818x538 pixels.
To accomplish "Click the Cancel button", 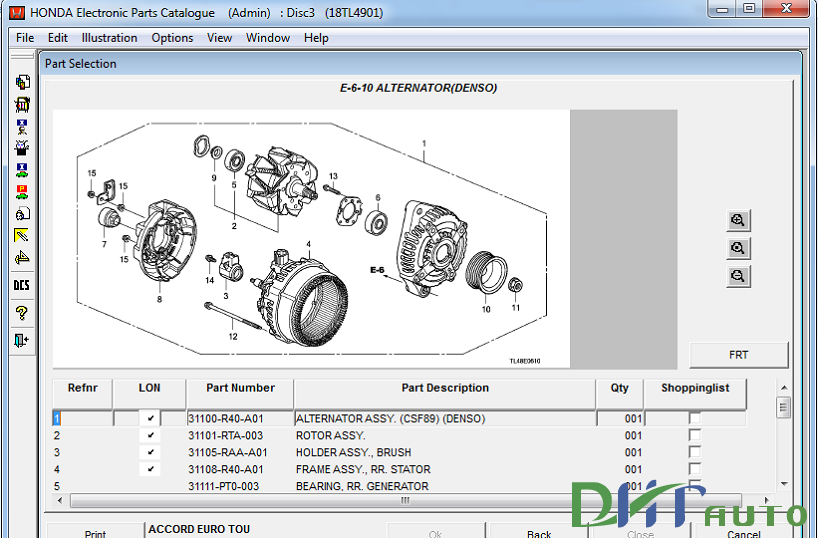I will [743, 531].
